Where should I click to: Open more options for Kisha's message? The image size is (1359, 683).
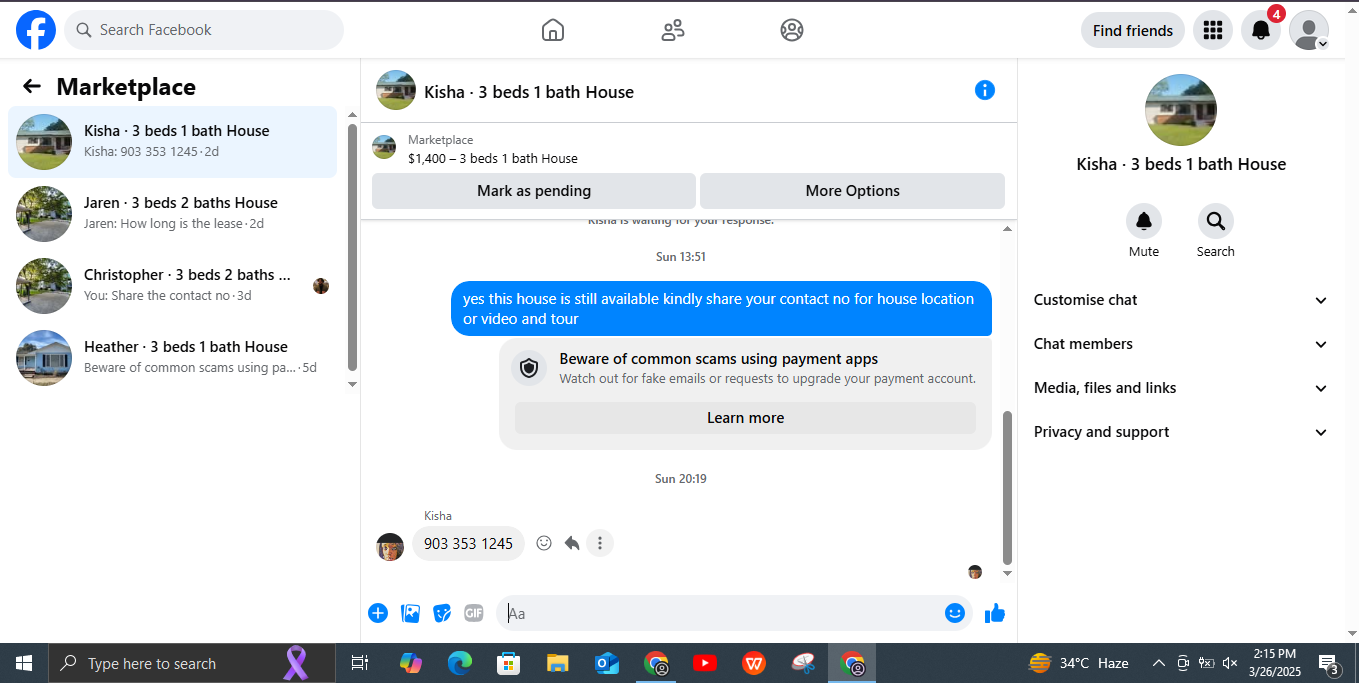click(600, 543)
